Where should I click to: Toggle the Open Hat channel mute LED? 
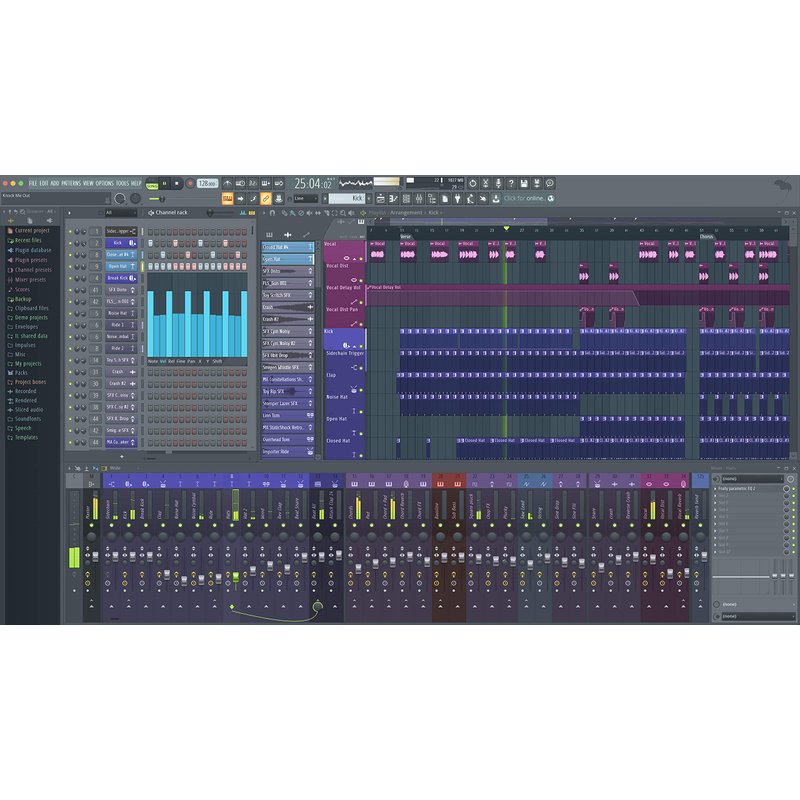(70, 266)
